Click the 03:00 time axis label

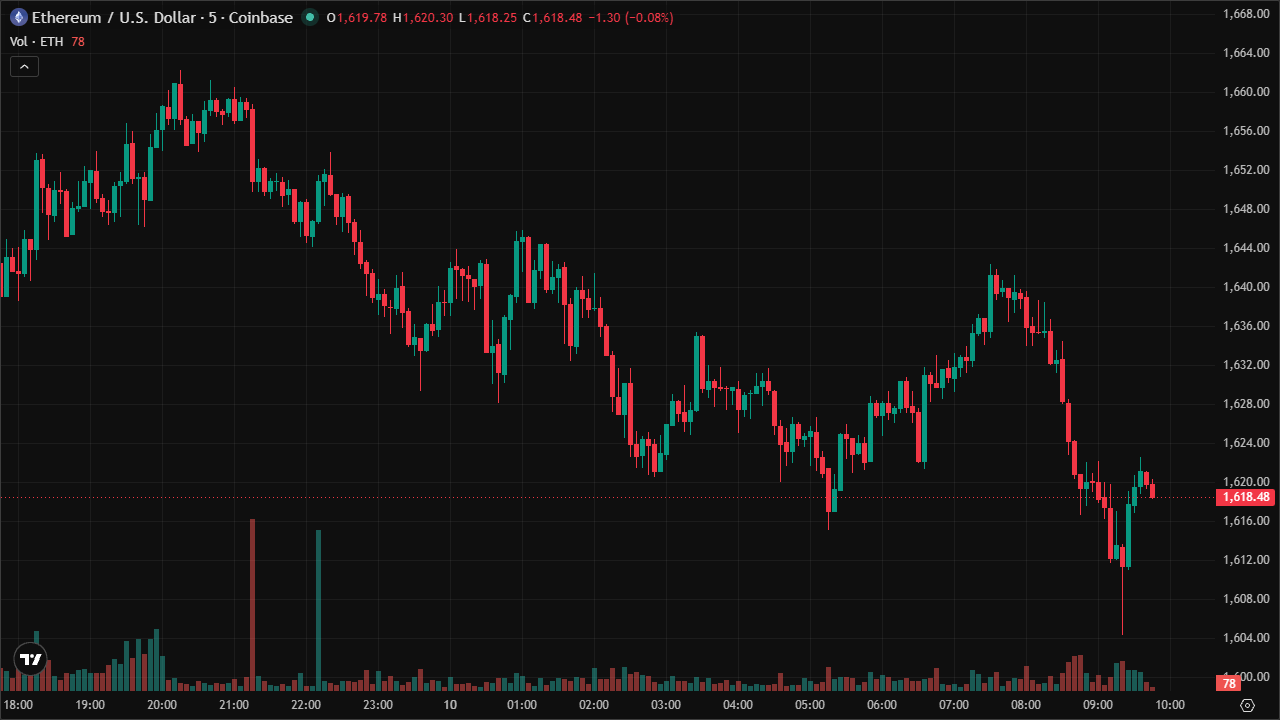click(x=666, y=704)
